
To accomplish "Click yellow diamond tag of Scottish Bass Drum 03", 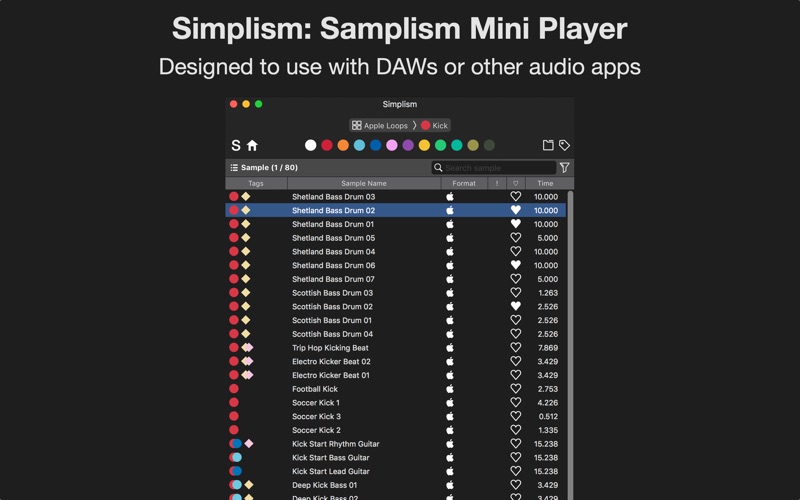I will click(246, 293).
